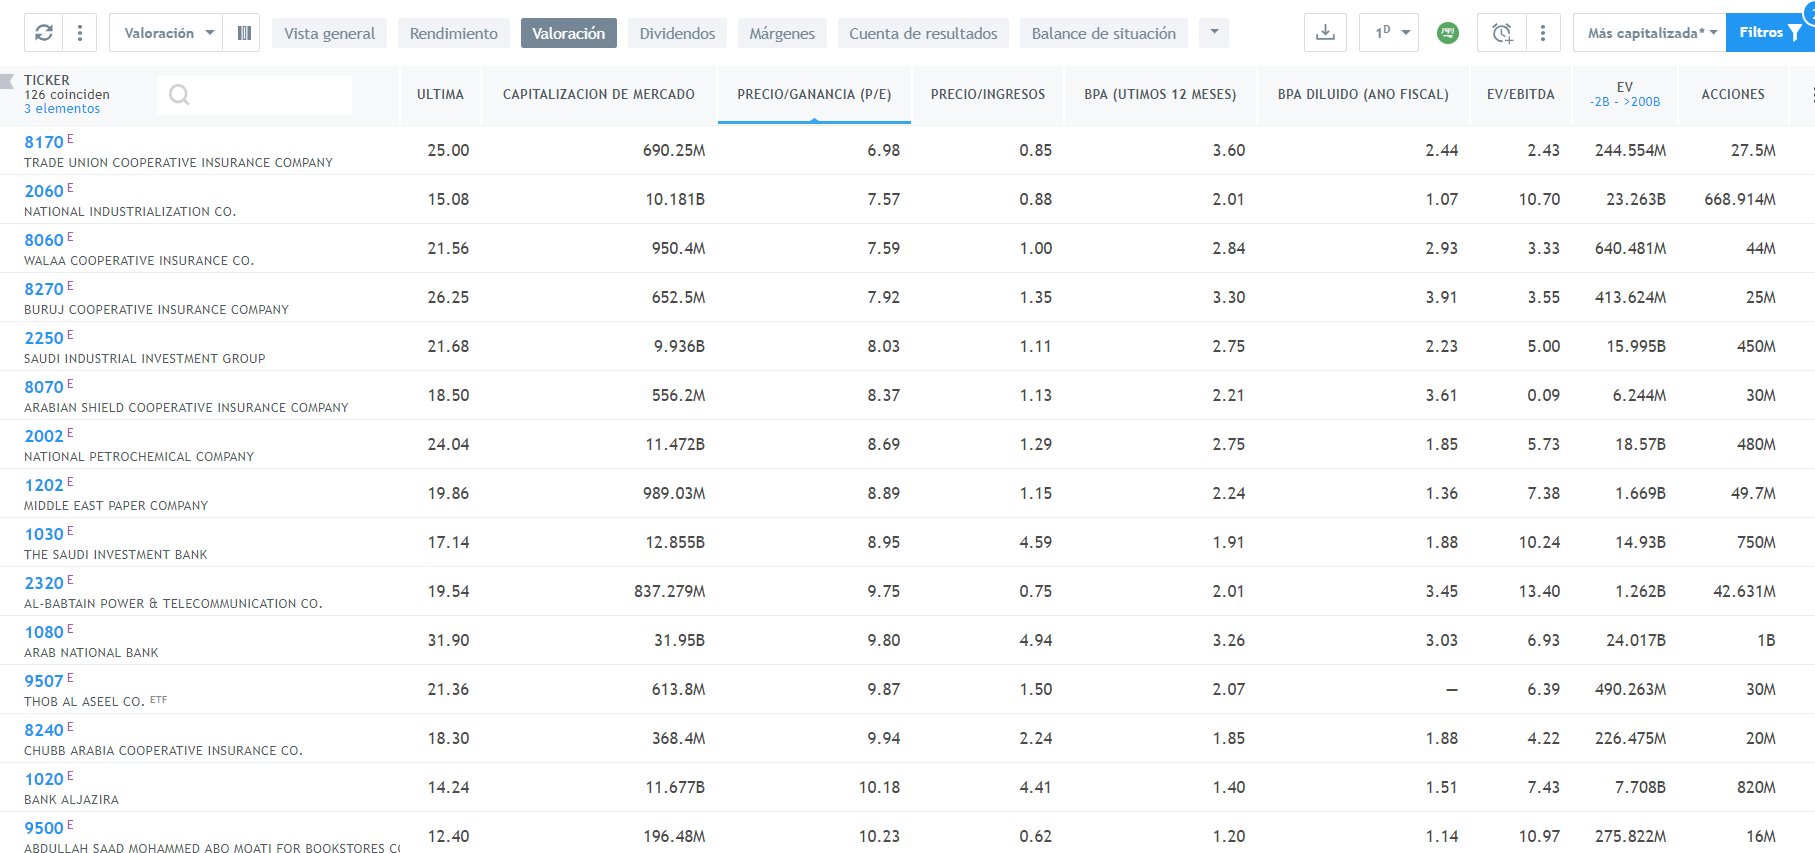Image resolution: width=1815 pixels, height=853 pixels.
Task: Open ticker 9500 Abdullah Saad Mohammed Abo Moati
Action: click(44, 828)
